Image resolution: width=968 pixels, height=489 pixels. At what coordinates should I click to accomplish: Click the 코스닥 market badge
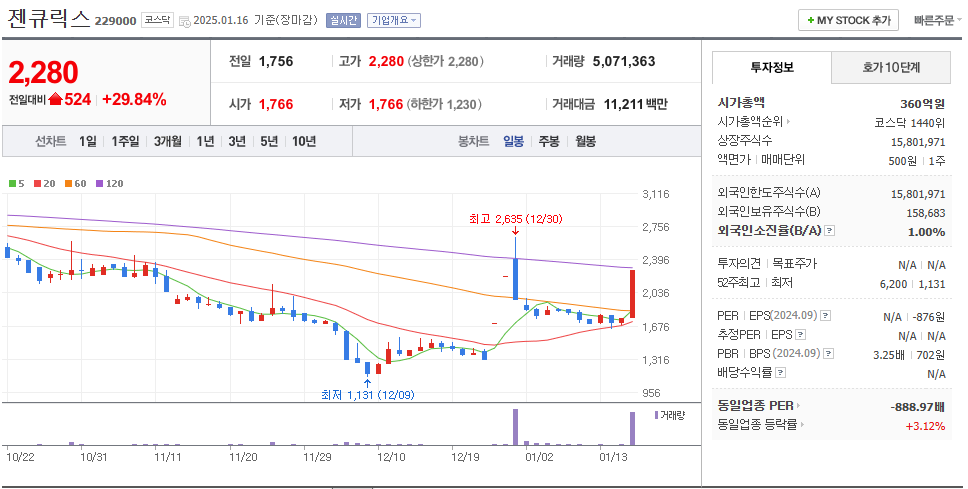(x=157, y=20)
